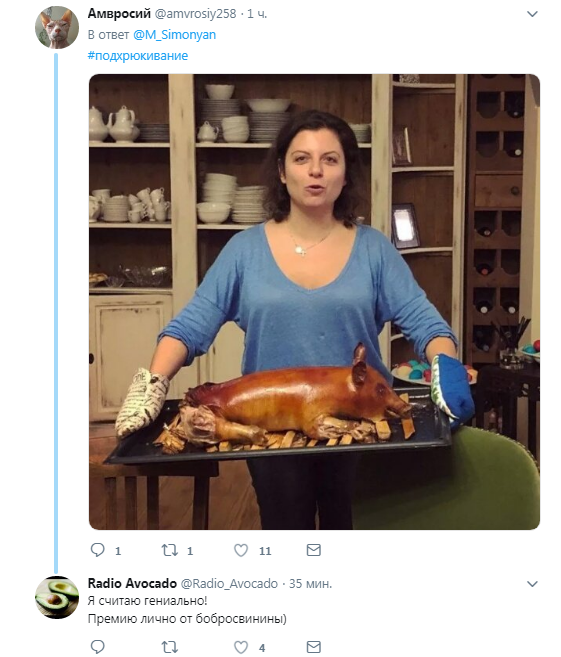Reply to Radio Avocado's tweet
This screenshot has height=657, width=561.
coord(98,647)
